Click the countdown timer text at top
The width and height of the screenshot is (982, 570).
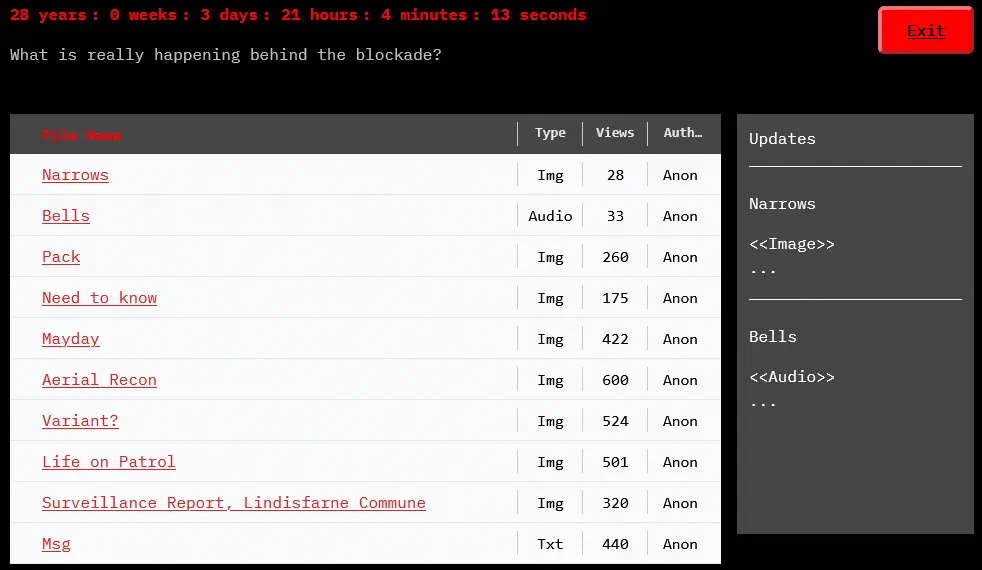[x=298, y=15]
